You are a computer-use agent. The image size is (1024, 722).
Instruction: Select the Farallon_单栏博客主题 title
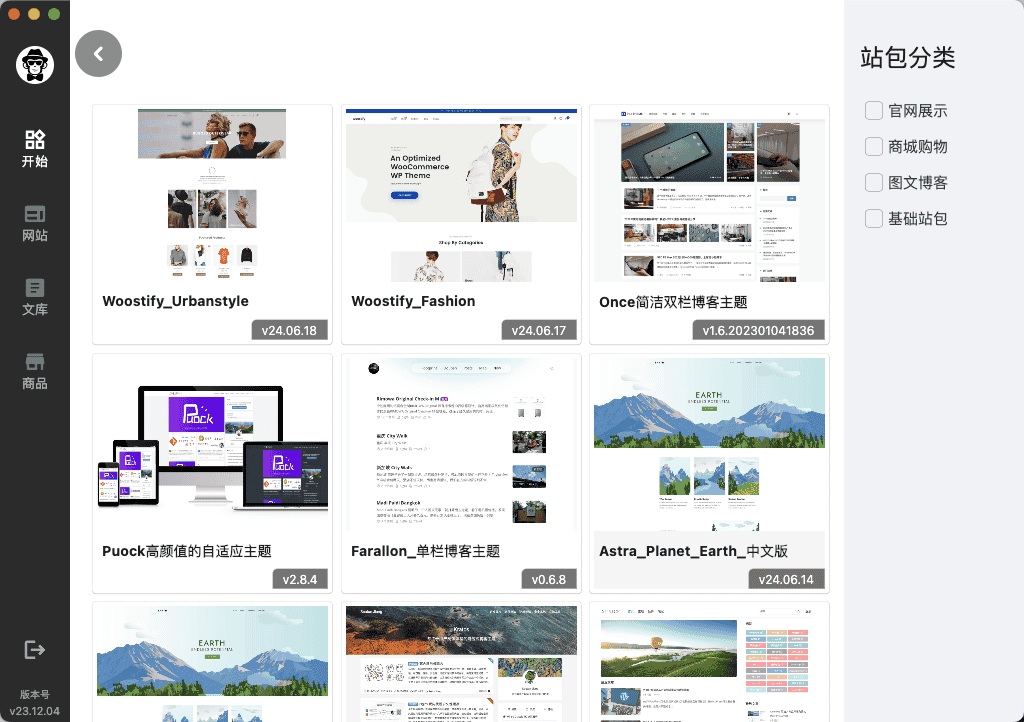point(426,551)
